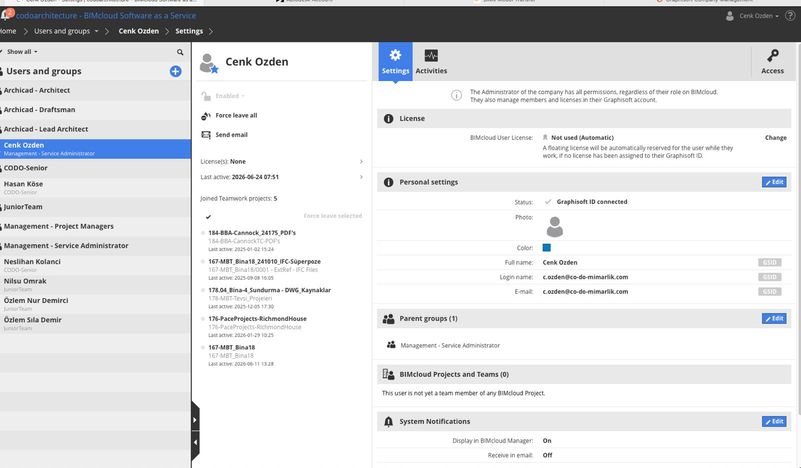Click the info icon next to License

(388, 119)
